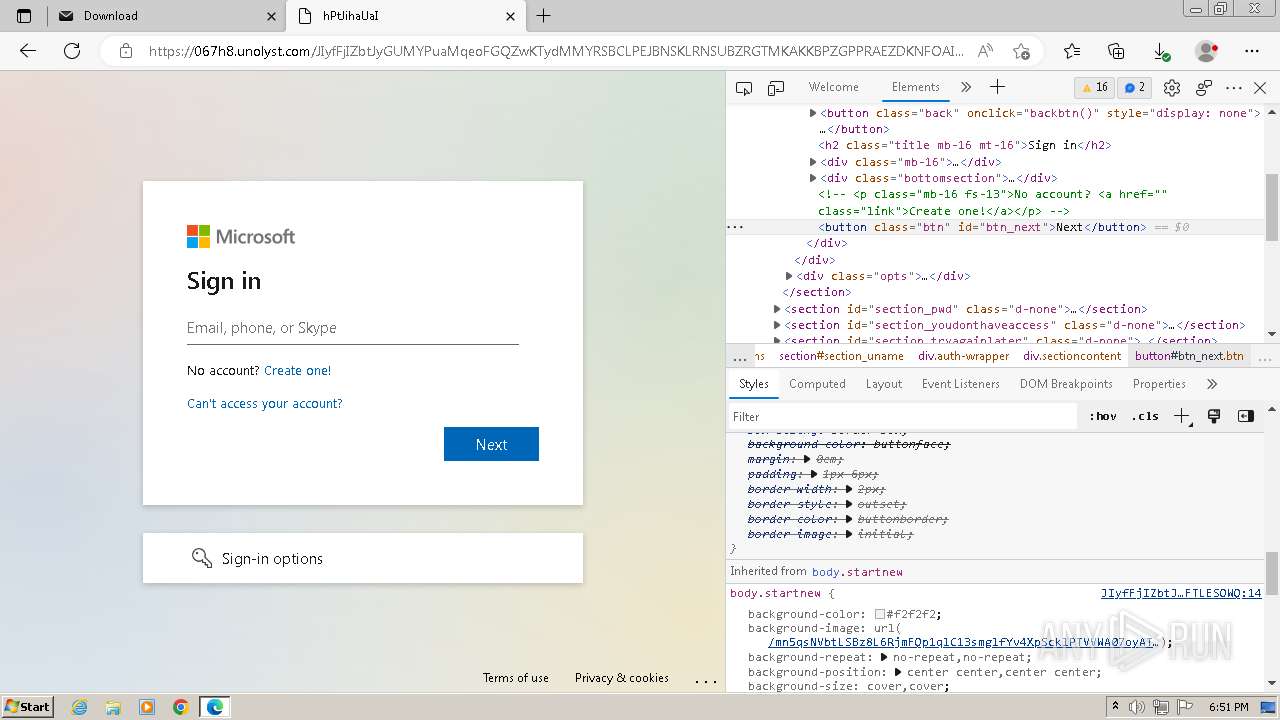Open the Terms of use link

516,678
